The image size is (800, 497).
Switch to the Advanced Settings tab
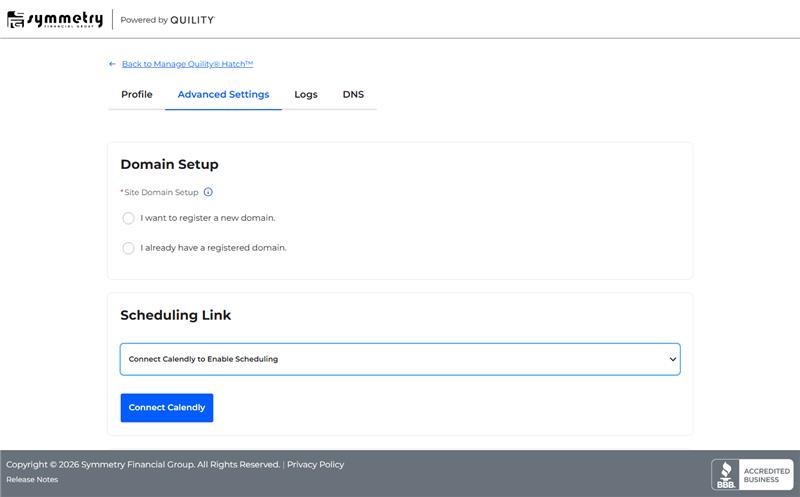223,94
